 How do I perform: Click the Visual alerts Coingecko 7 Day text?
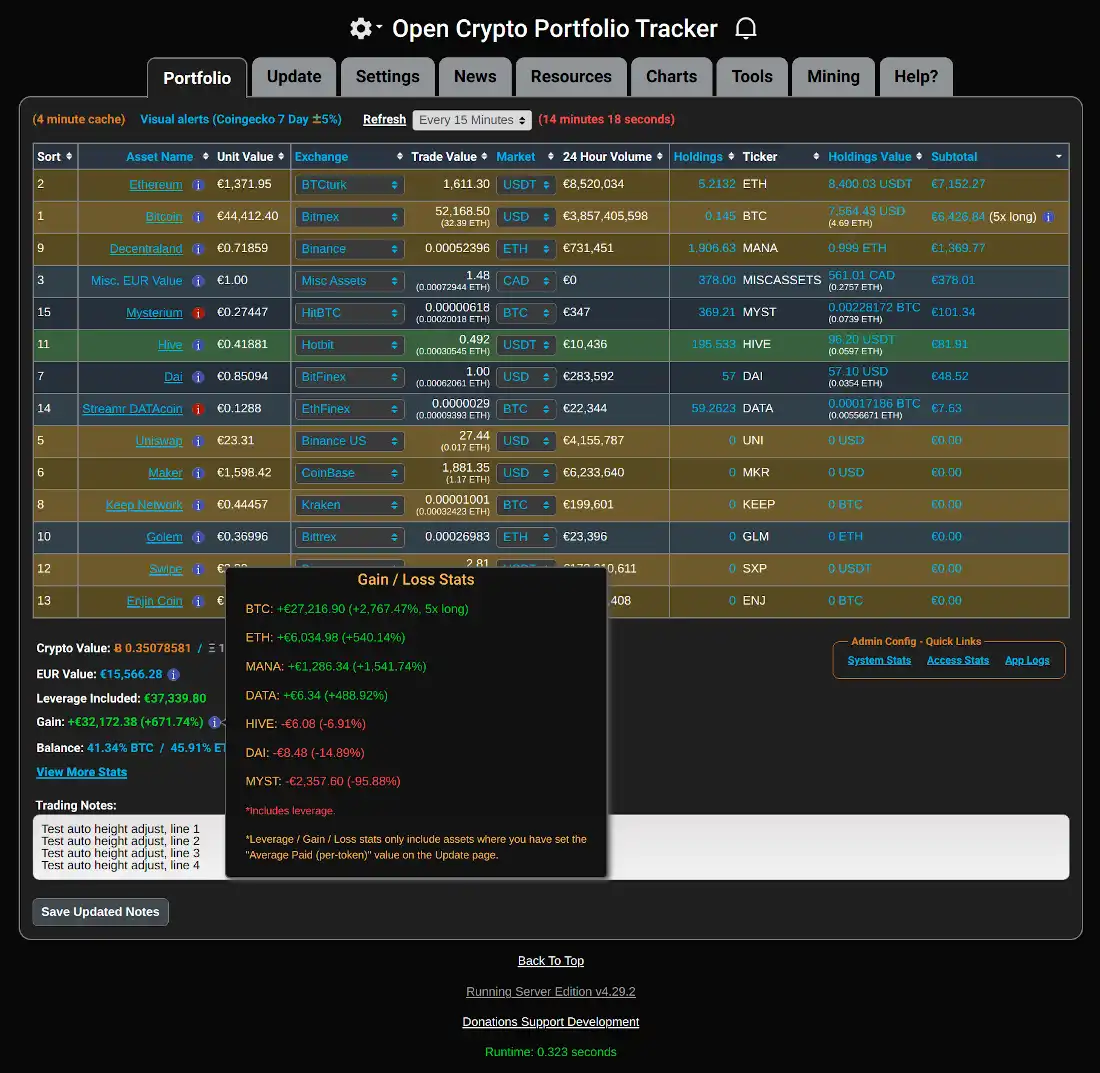tap(241, 120)
